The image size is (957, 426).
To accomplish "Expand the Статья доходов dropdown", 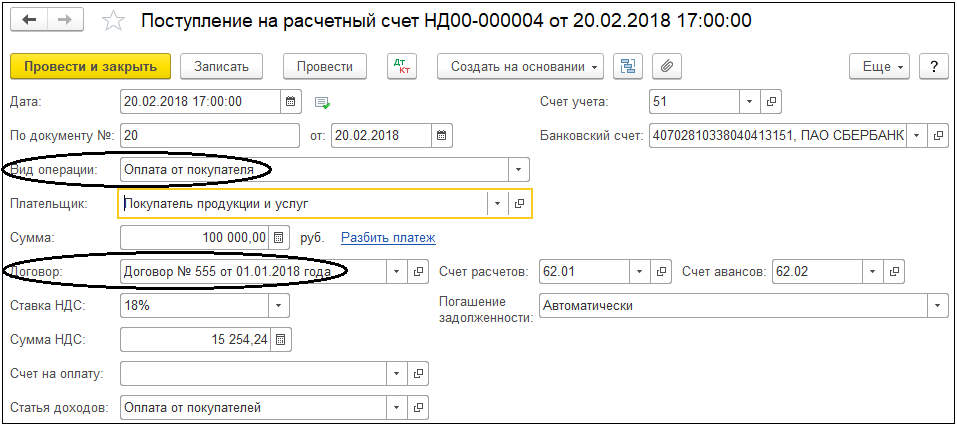I will tap(397, 407).
